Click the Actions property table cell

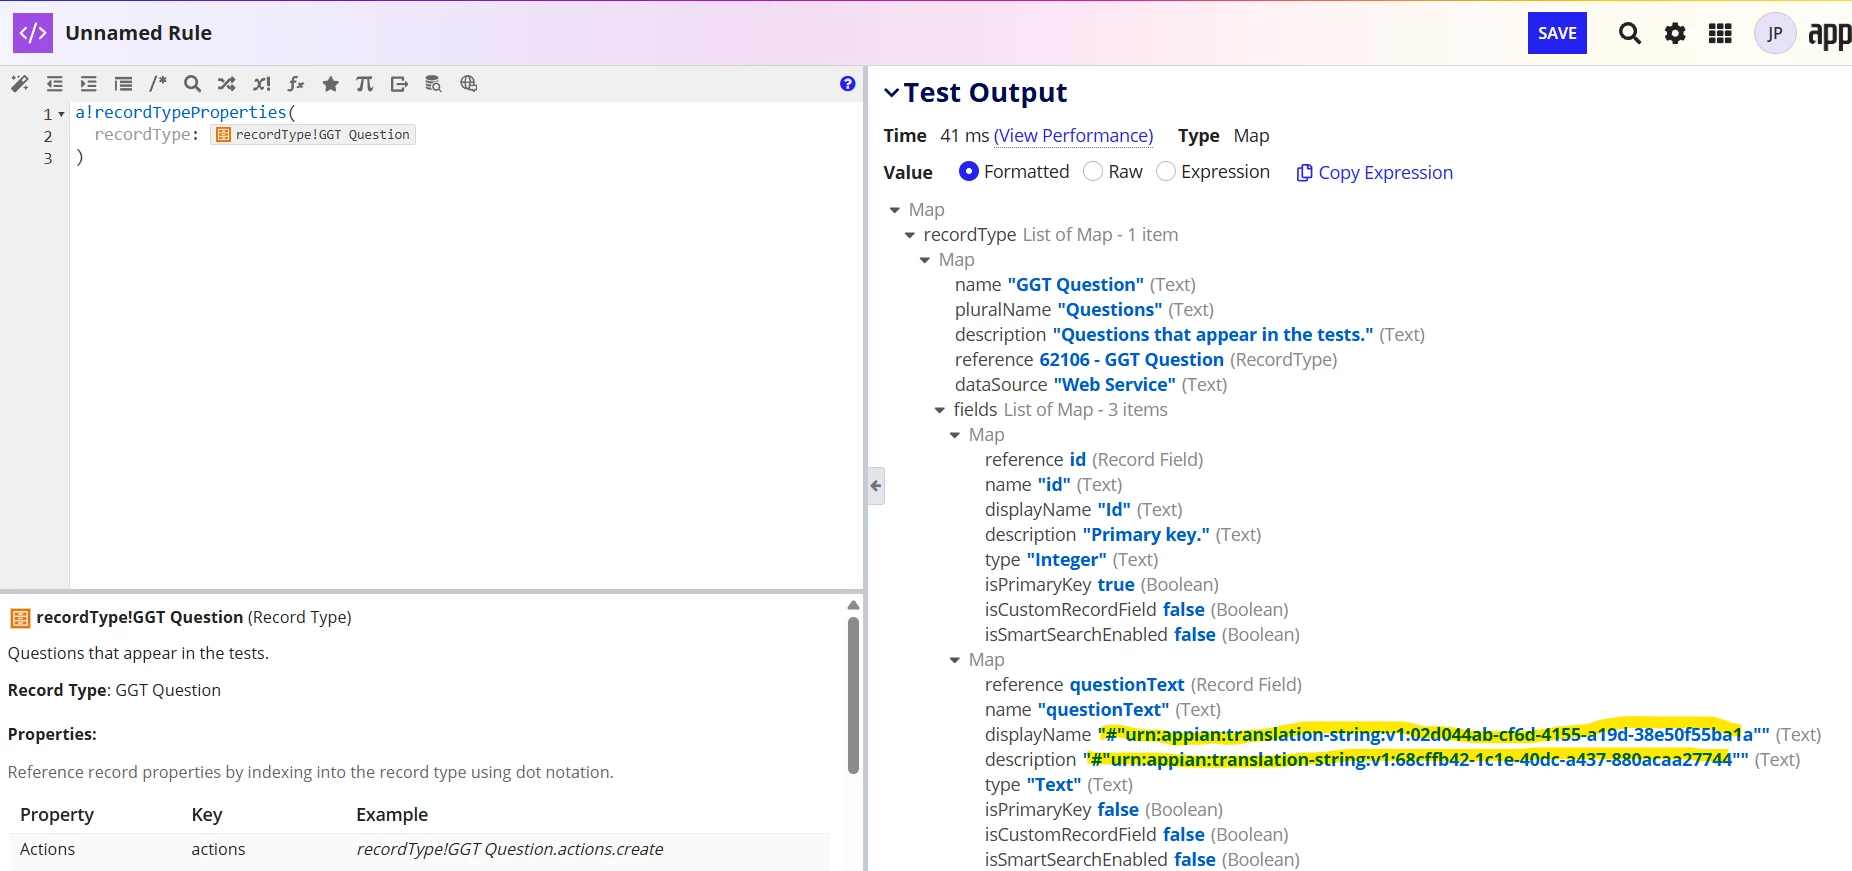(x=47, y=849)
